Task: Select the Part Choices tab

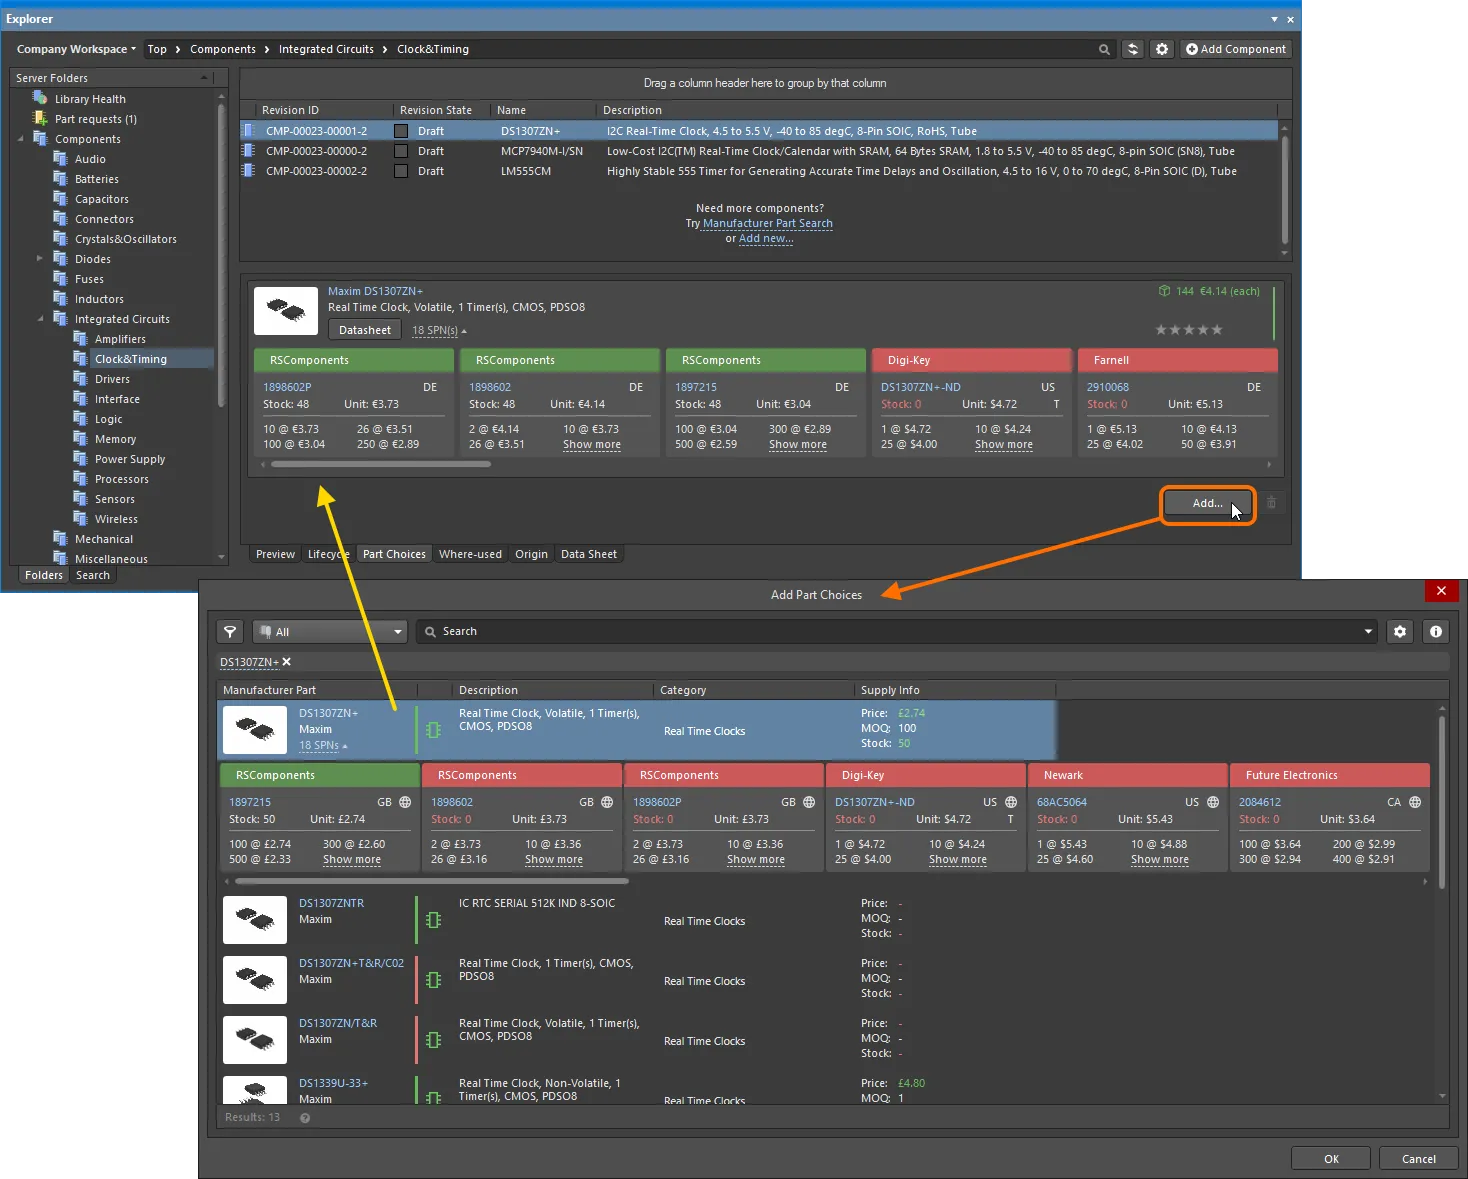Action: [394, 554]
